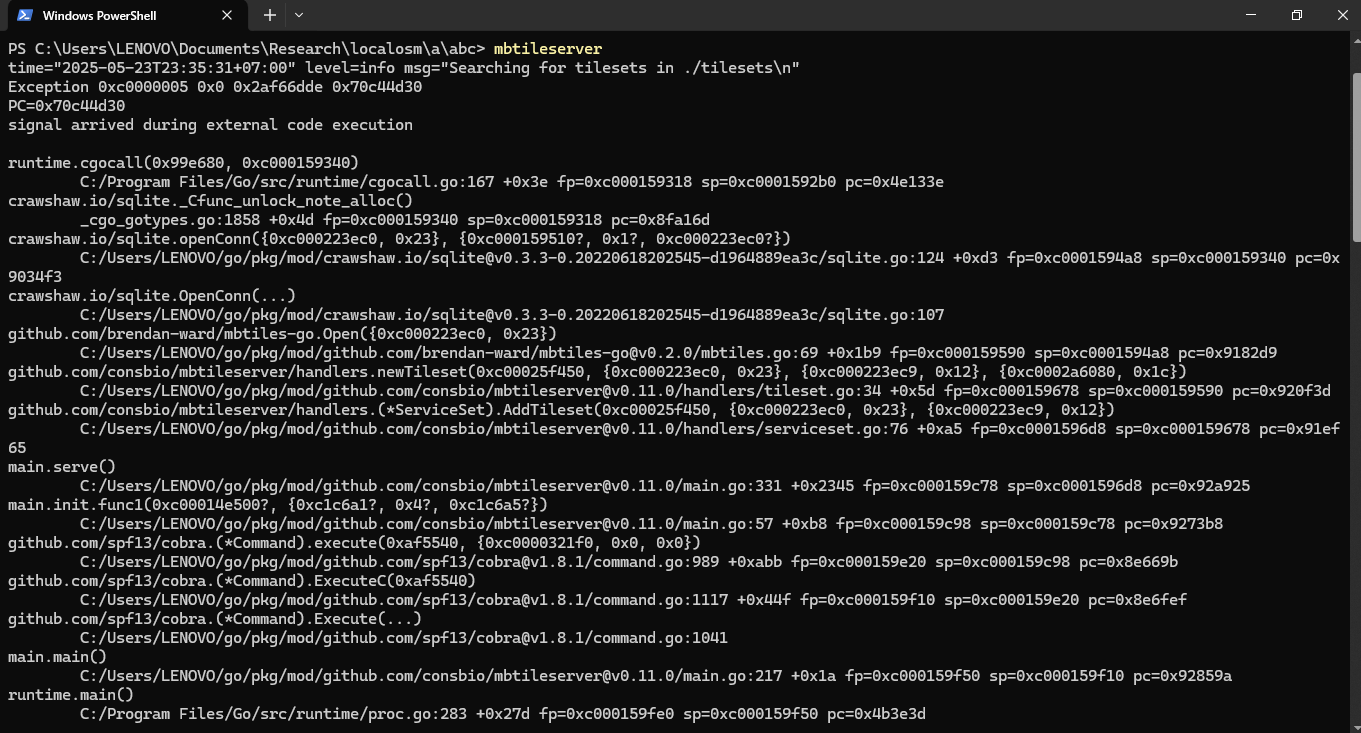Image resolution: width=1361 pixels, height=733 pixels.
Task: Minimize the terminal window
Action: [x=1251, y=15]
